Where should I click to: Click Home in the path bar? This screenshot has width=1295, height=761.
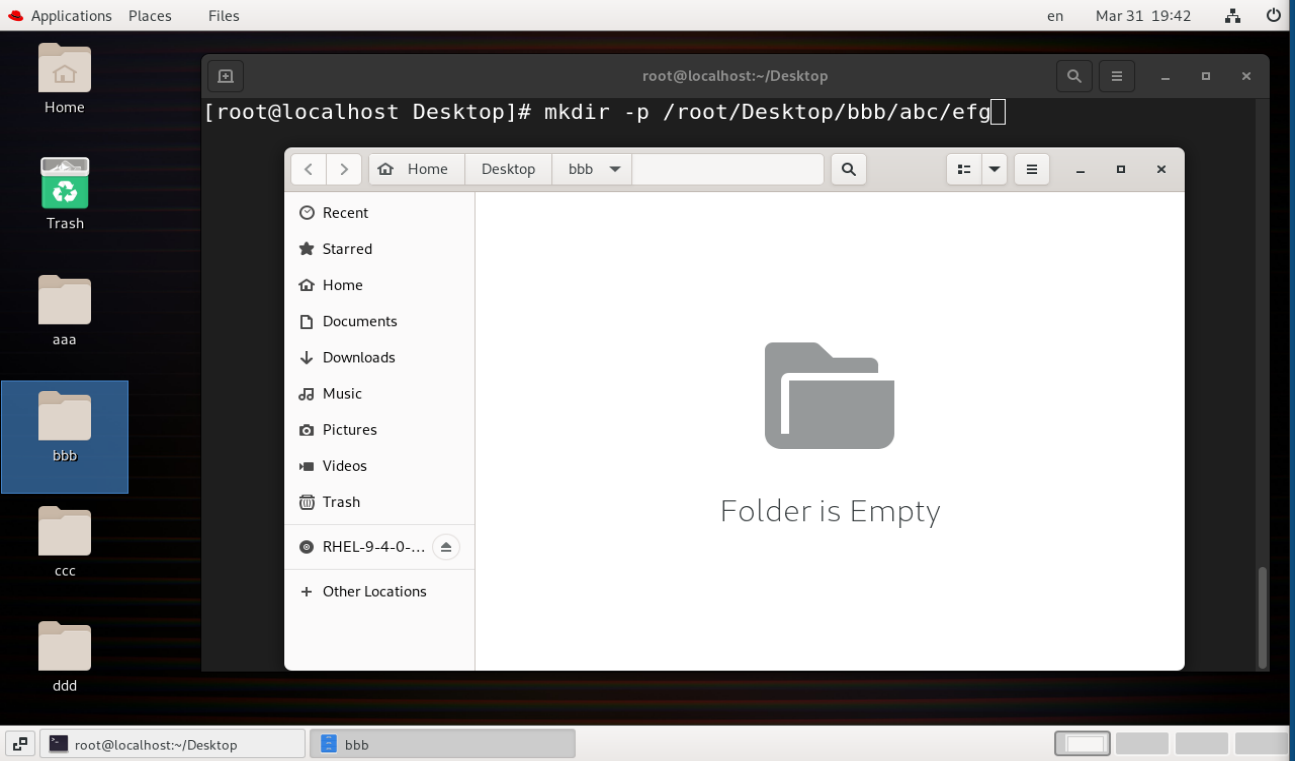[x=416, y=169]
